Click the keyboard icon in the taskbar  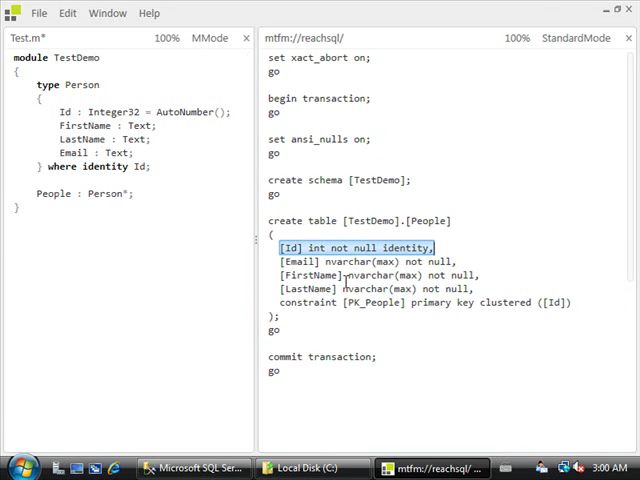[506, 468]
